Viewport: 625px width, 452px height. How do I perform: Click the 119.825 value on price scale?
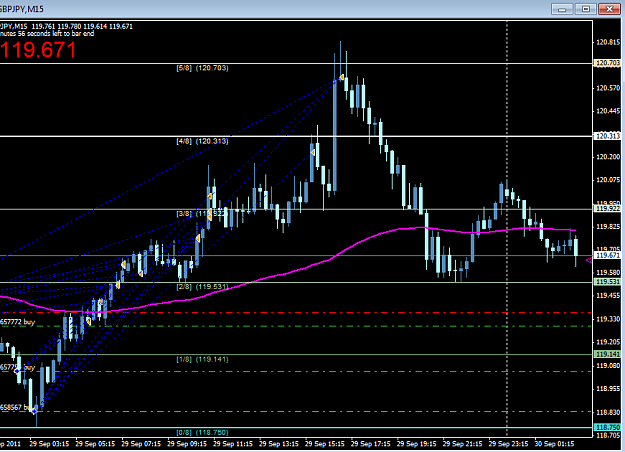(x=608, y=227)
